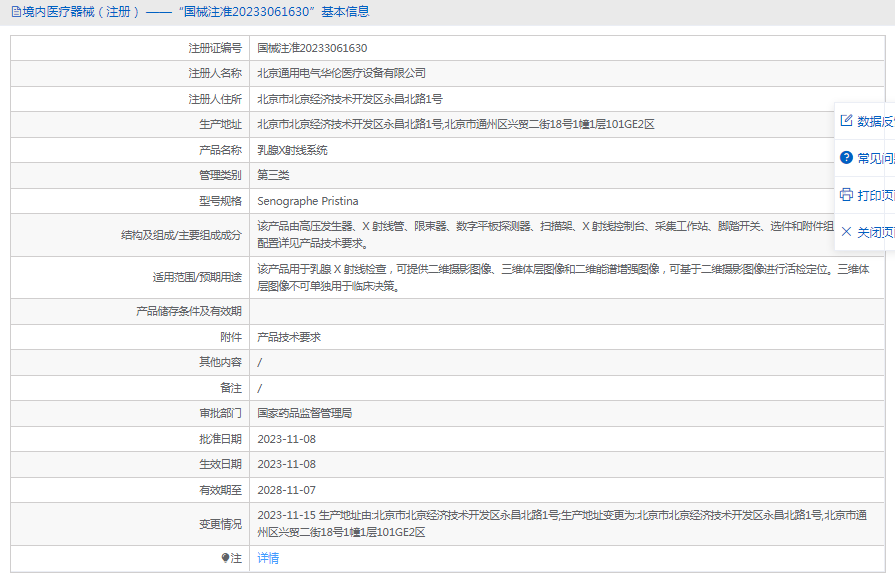Select expiry date 2028-11-07
Viewport: 895px width, 579px height.
click(x=287, y=490)
